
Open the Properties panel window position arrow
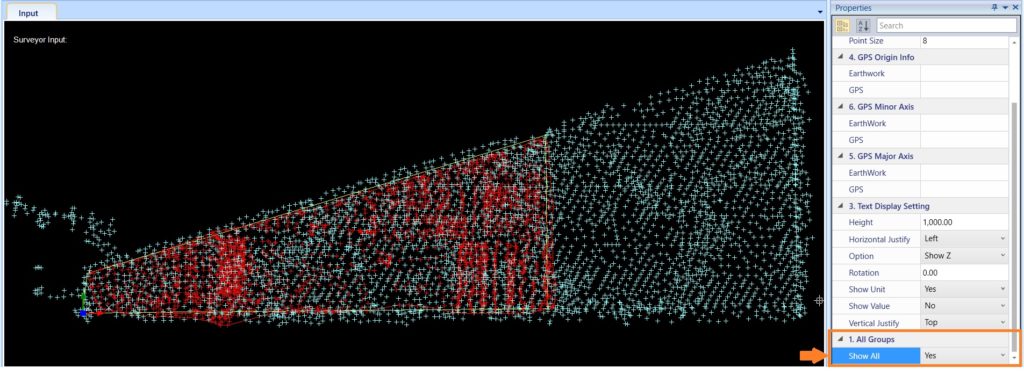(x=1005, y=7)
